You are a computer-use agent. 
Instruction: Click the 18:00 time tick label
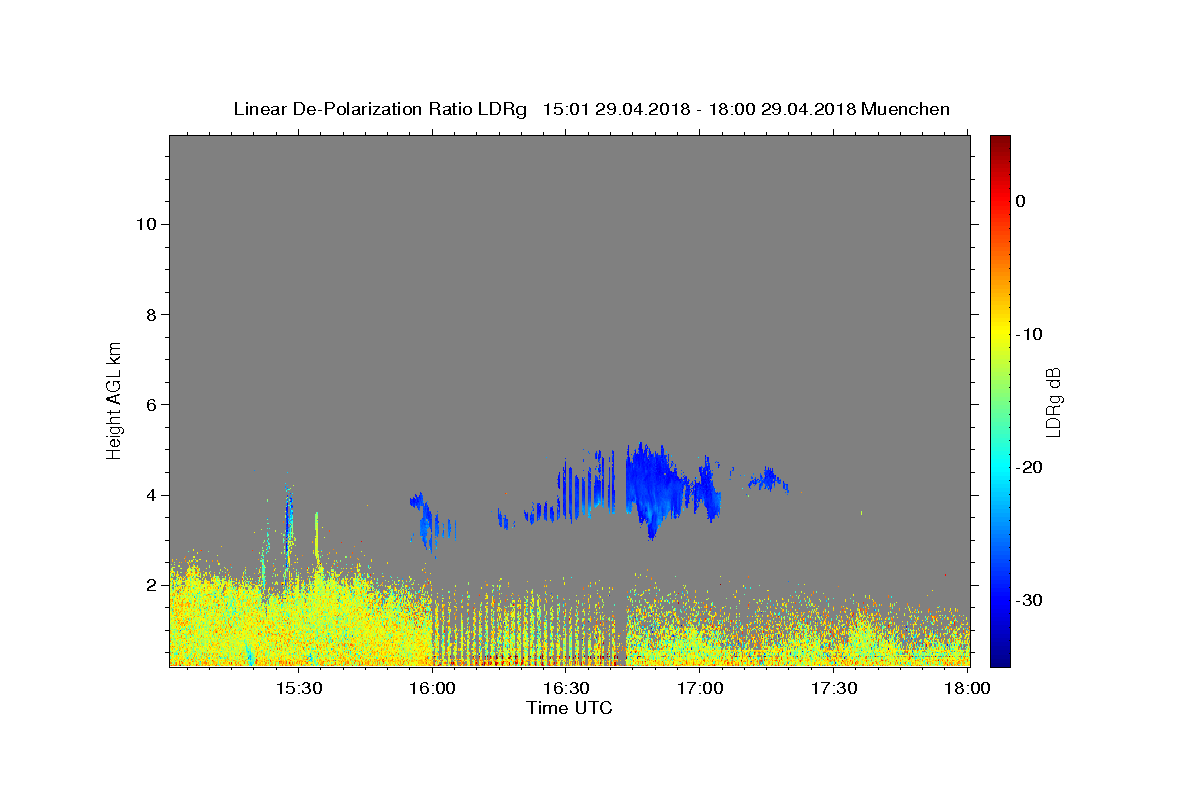point(967,689)
